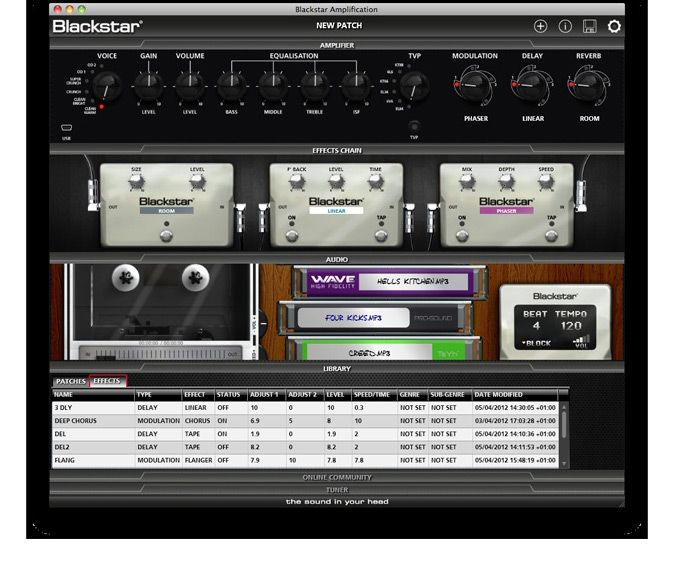Click the Delay Linear knob
This screenshot has width=680, height=588.
point(533,85)
